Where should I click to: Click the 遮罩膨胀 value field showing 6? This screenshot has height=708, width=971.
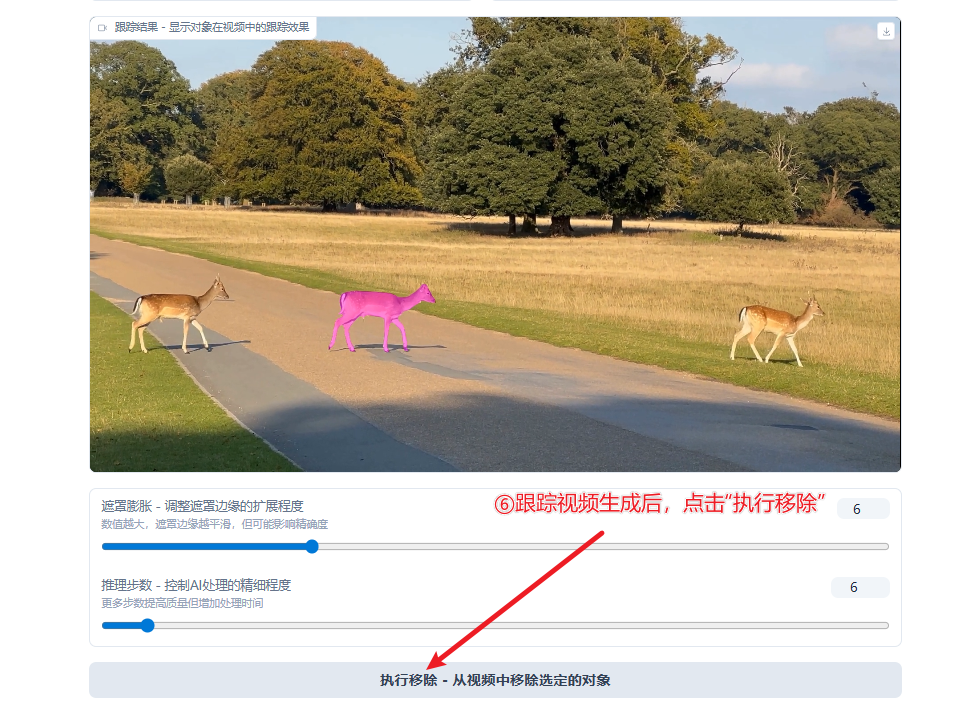[x=863, y=509]
